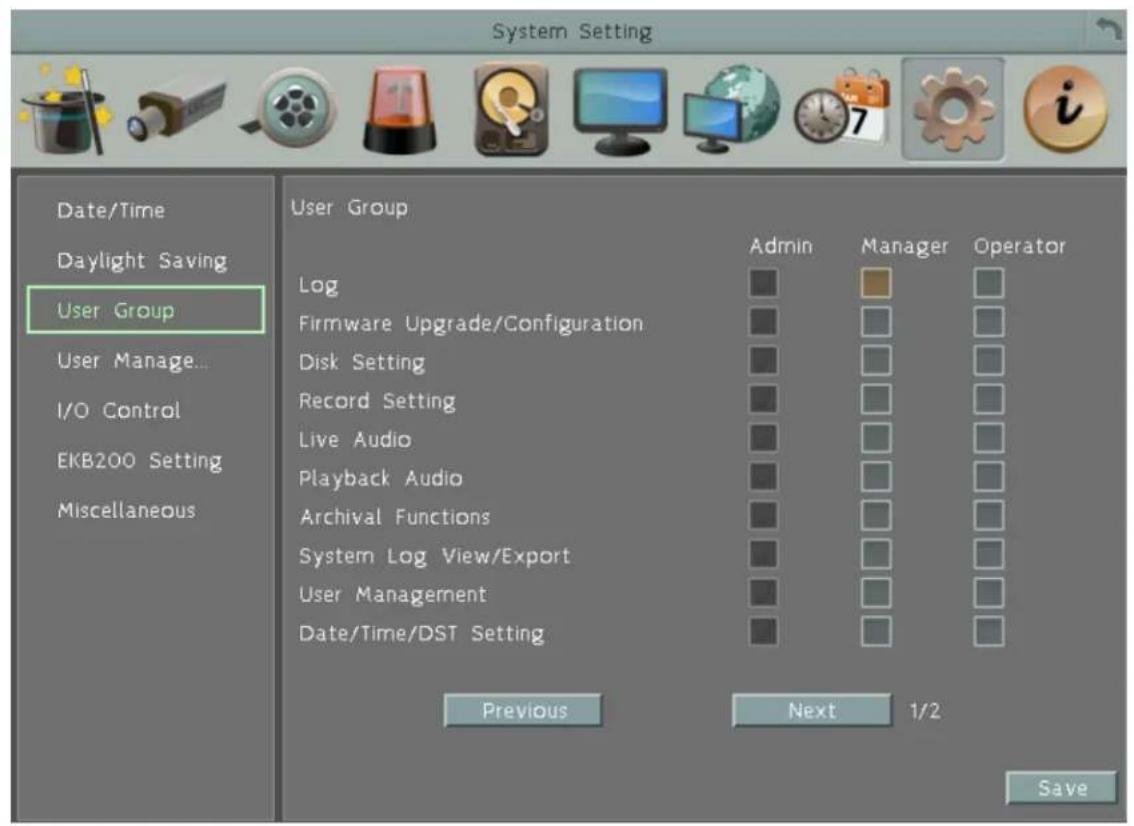Enable Manager Disk Setting checkbox

[876, 360]
